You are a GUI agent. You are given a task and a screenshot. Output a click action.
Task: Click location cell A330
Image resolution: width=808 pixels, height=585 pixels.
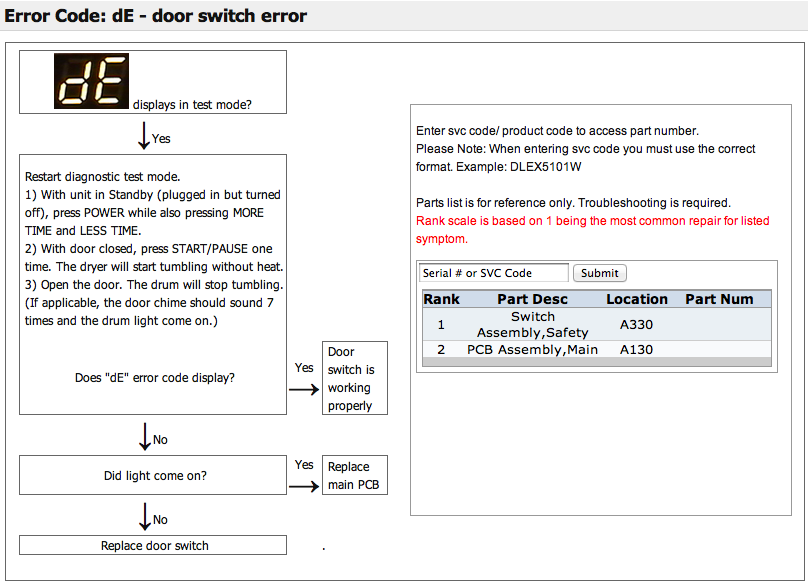636,325
